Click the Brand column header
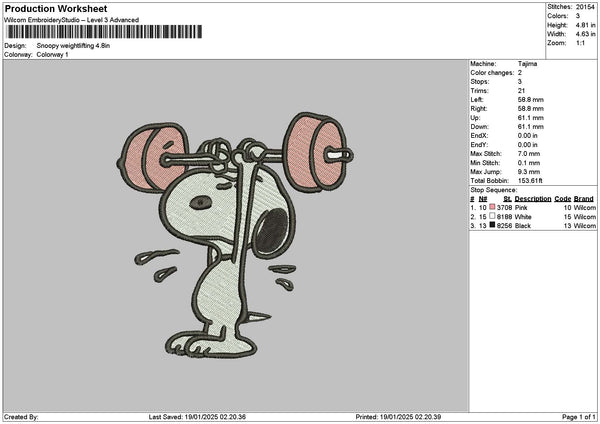Screen dimensions: 600x424 pyautogui.click(x=584, y=198)
